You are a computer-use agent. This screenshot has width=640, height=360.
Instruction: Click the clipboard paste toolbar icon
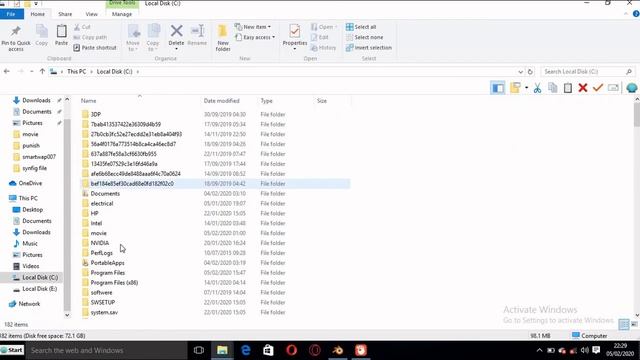pyautogui.click(x=568, y=88)
